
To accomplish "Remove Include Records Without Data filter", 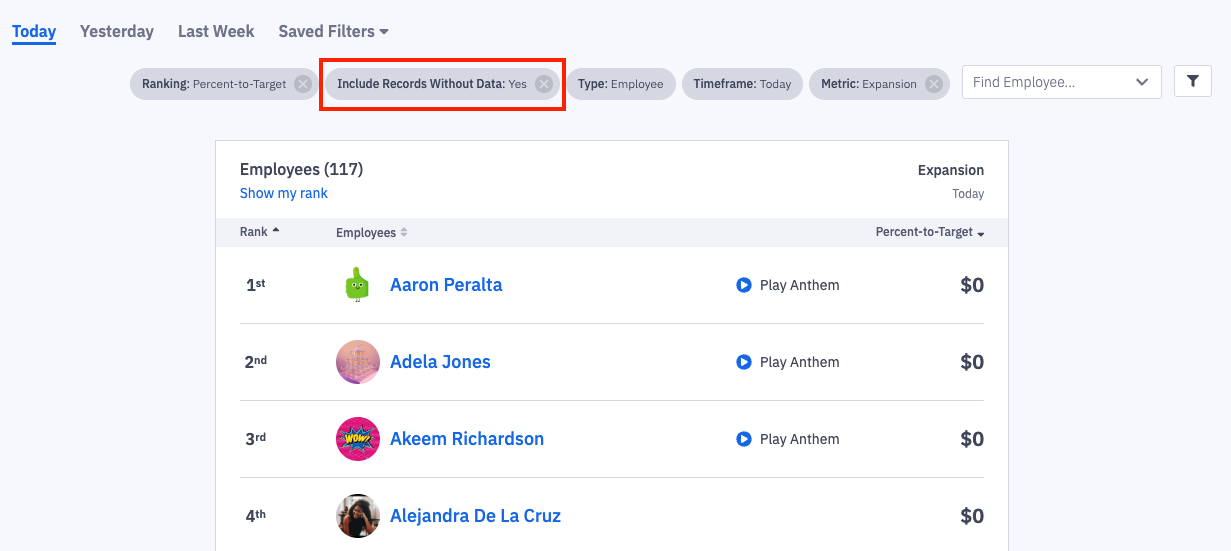I will pos(544,84).
